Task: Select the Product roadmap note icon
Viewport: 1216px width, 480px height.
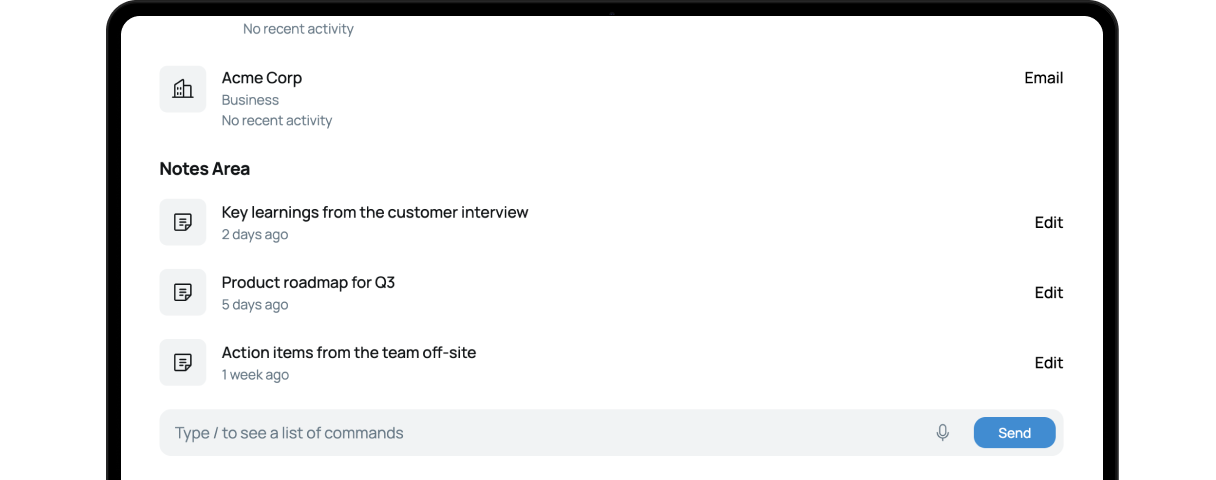Action: pyautogui.click(x=183, y=292)
